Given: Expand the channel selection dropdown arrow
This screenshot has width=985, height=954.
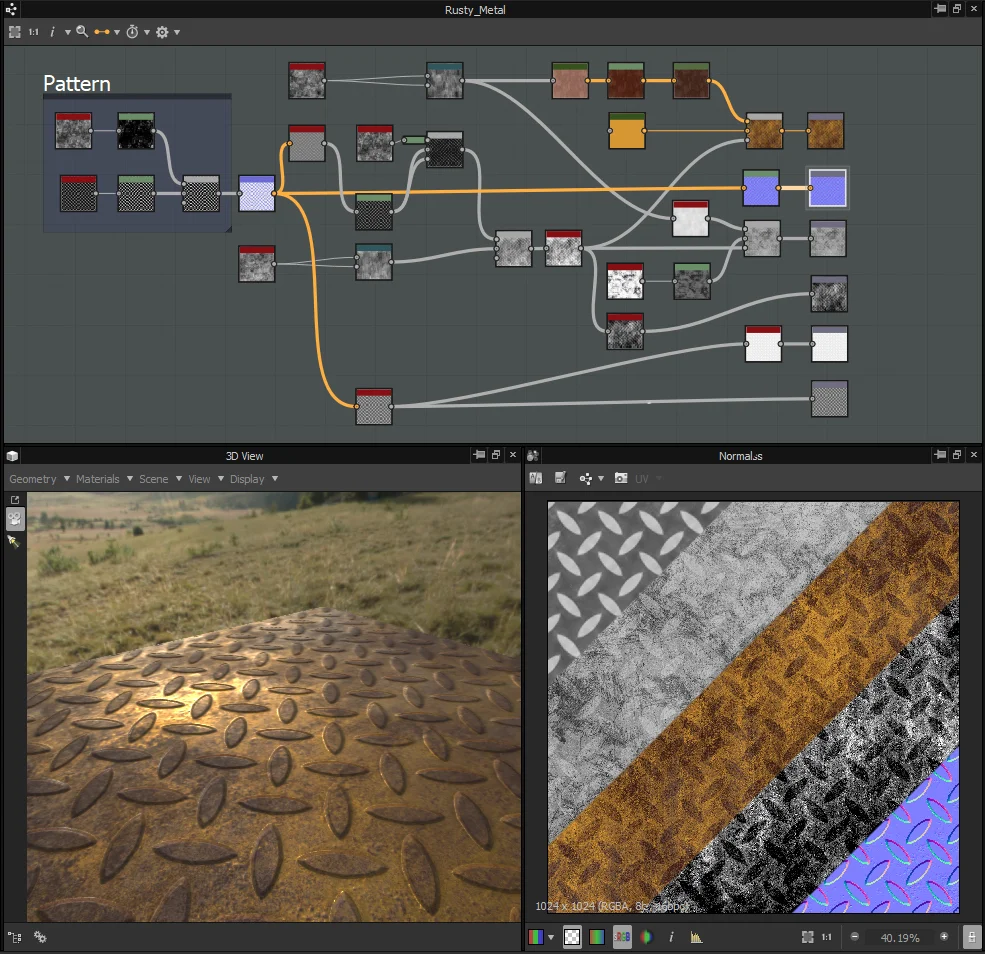Looking at the screenshot, I should click(x=551, y=938).
